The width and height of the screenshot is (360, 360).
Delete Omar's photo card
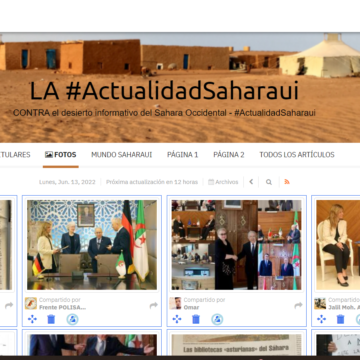(196, 319)
